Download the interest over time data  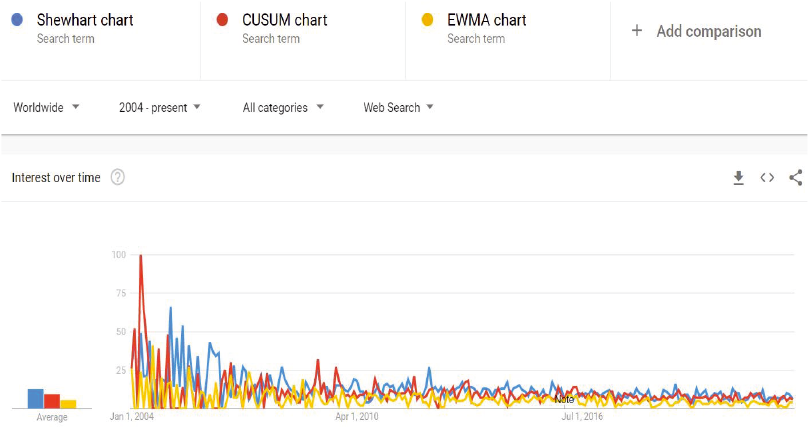(738, 178)
